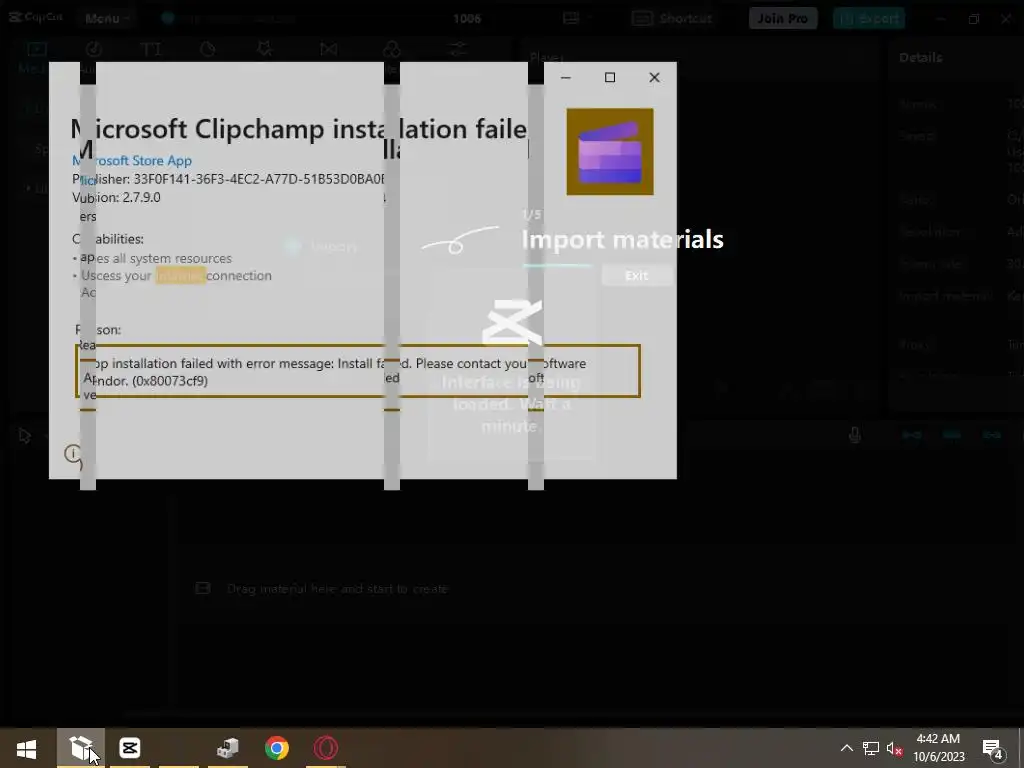1024x768 pixels.
Task: Click the layout icon in CapCut title bar
Action: coord(571,18)
